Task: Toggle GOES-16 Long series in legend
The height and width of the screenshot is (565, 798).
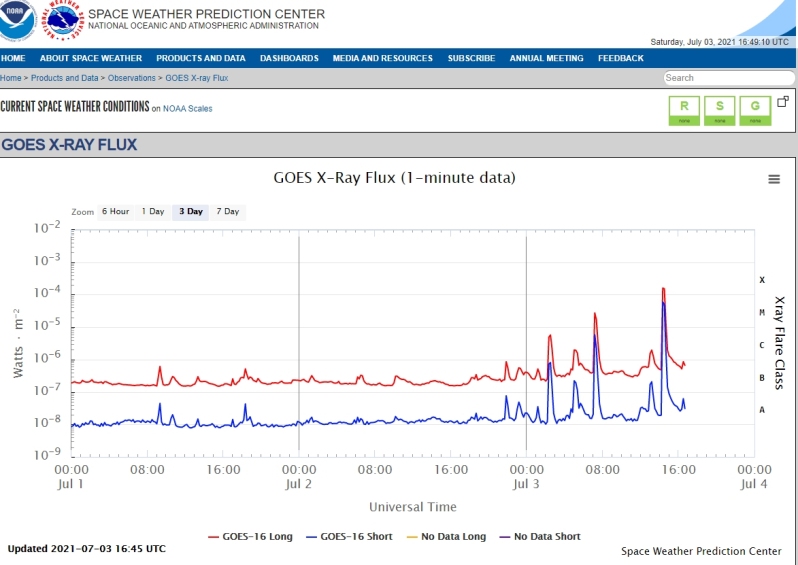Action: click(250, 537)
